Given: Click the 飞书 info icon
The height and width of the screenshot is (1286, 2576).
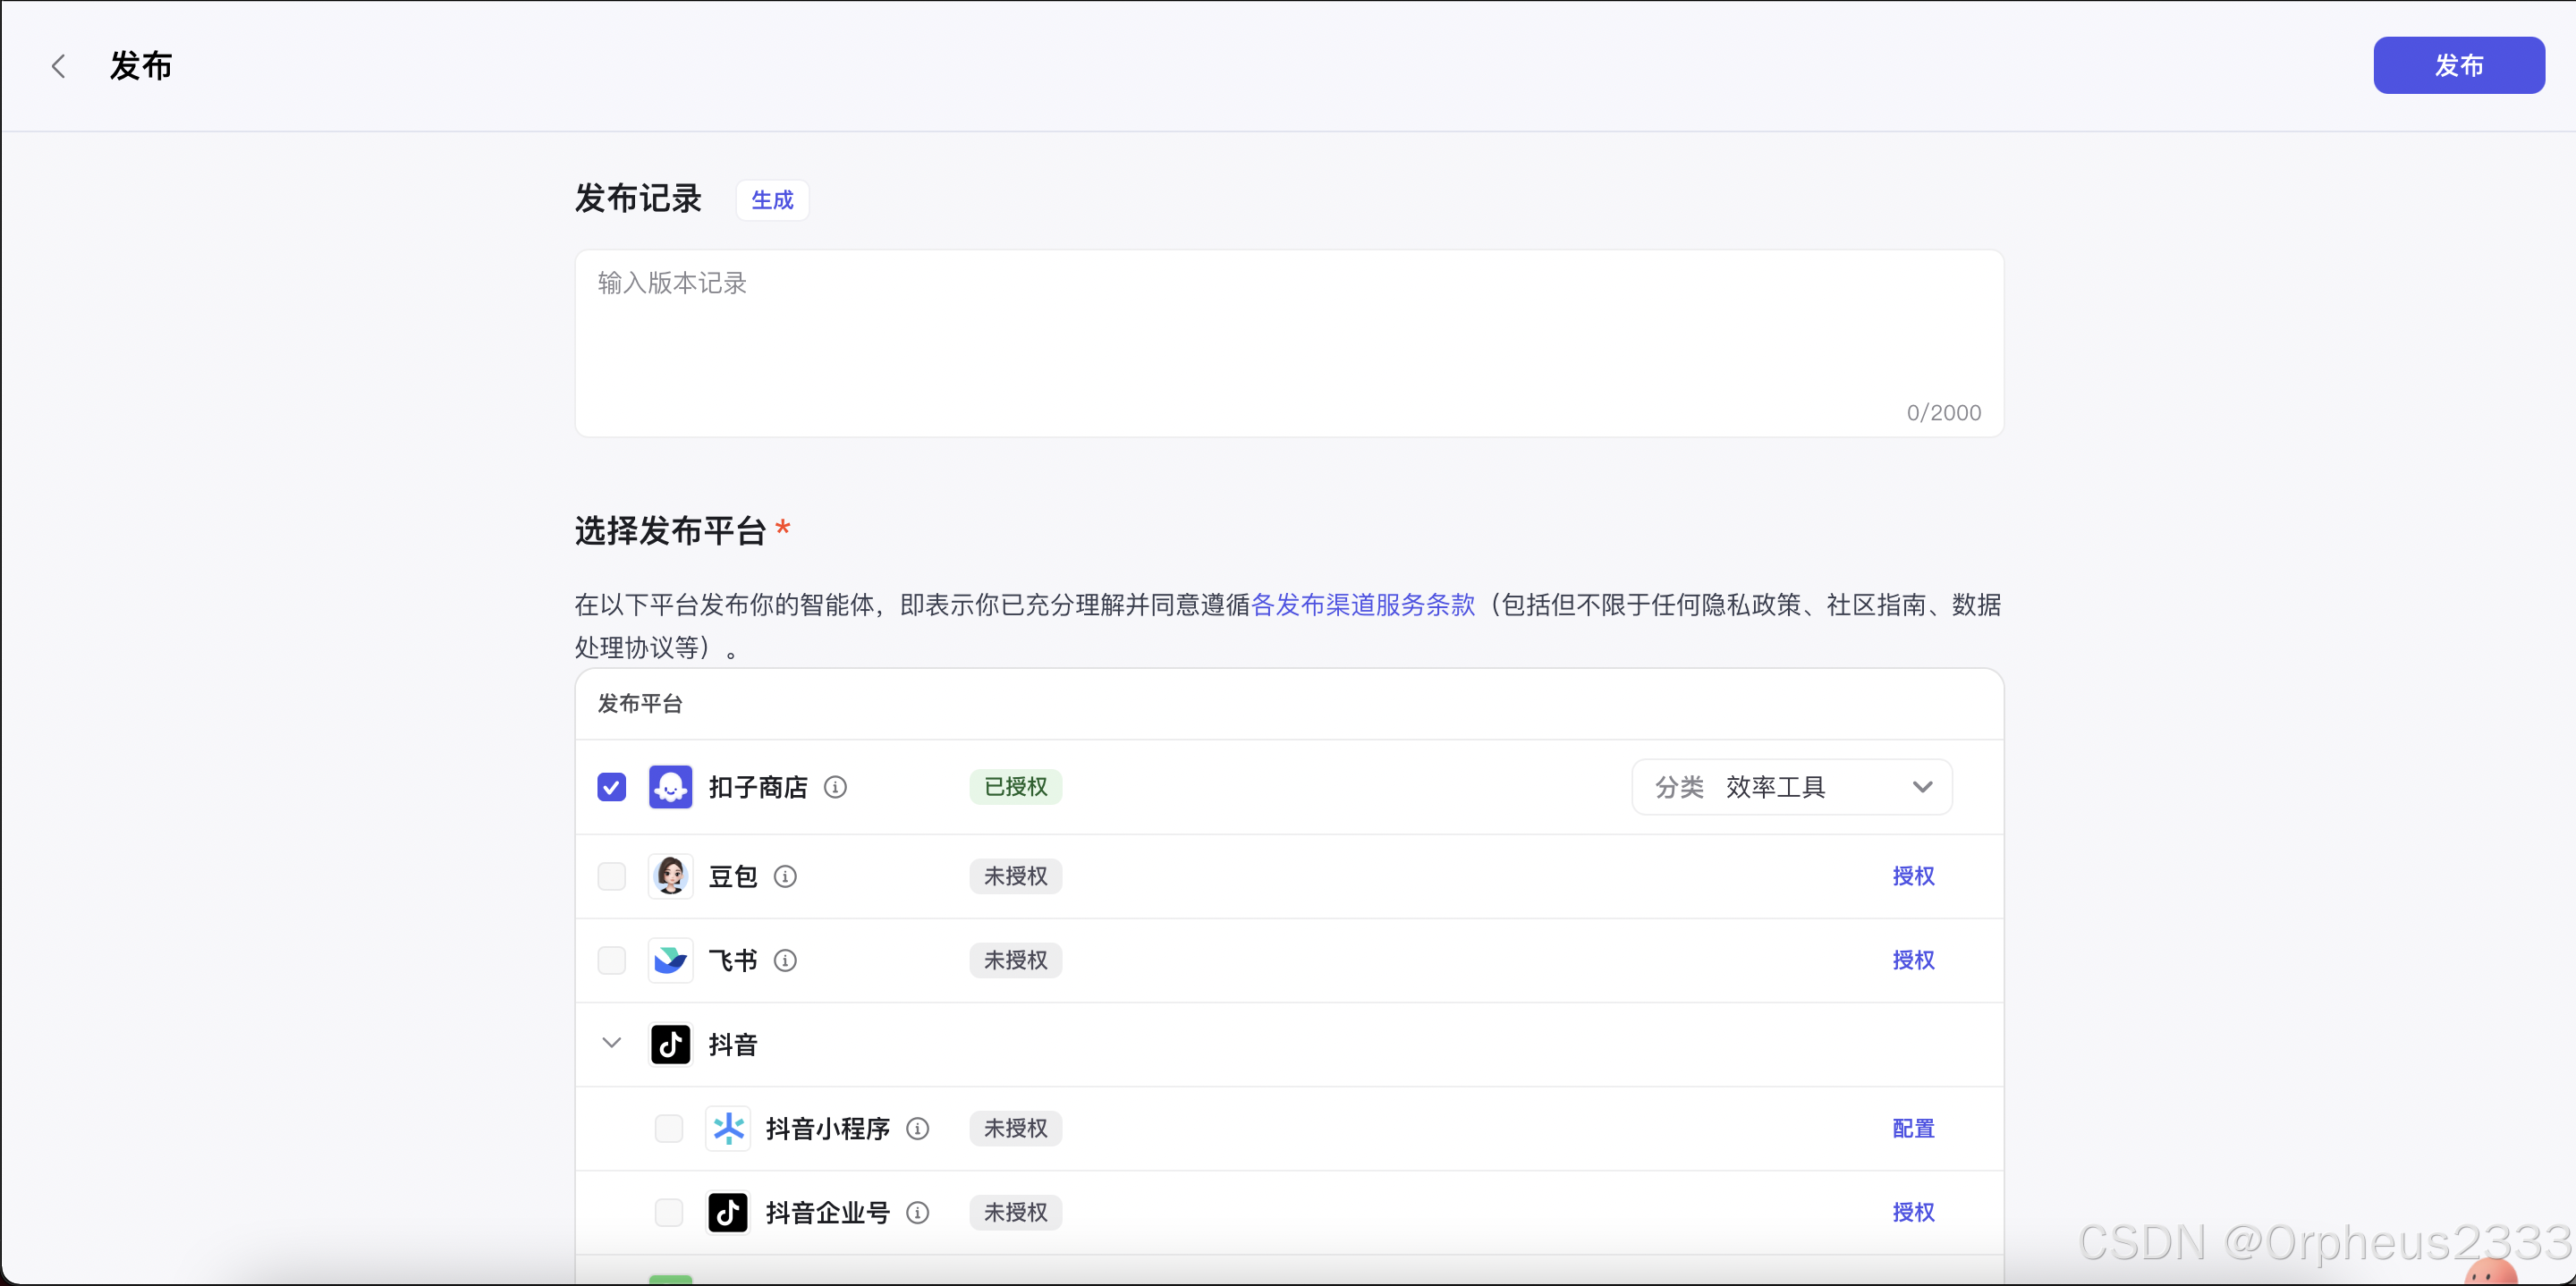Looking at the screenshot, I should (785, 960).
